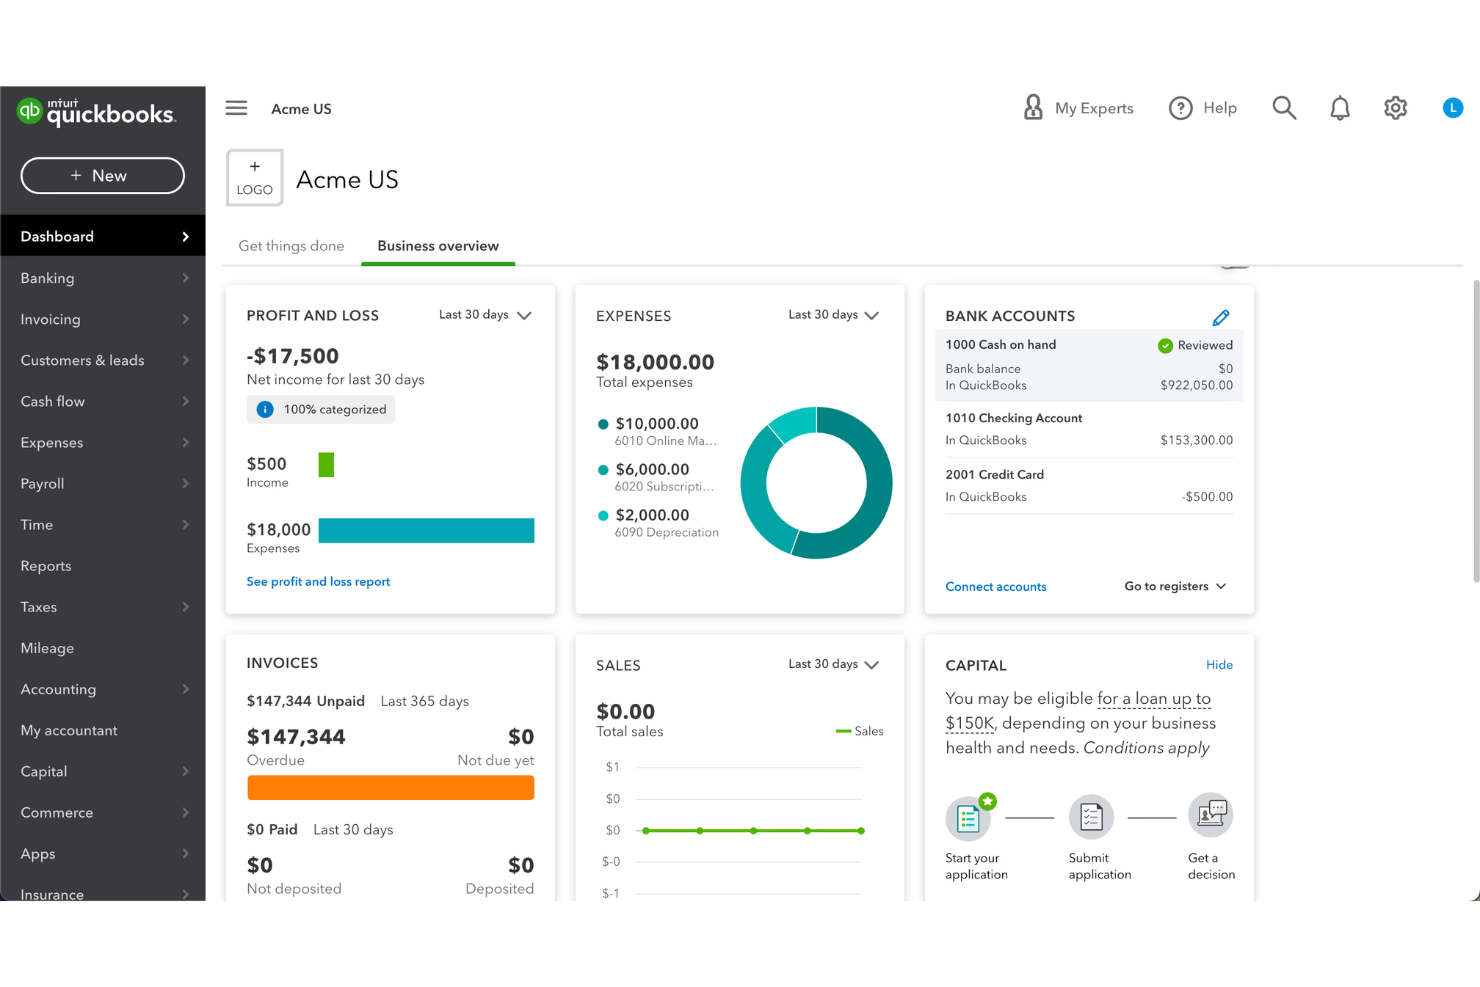Click Get a decision icon in Capital

pyautogui.click(x=1210, y=815)
